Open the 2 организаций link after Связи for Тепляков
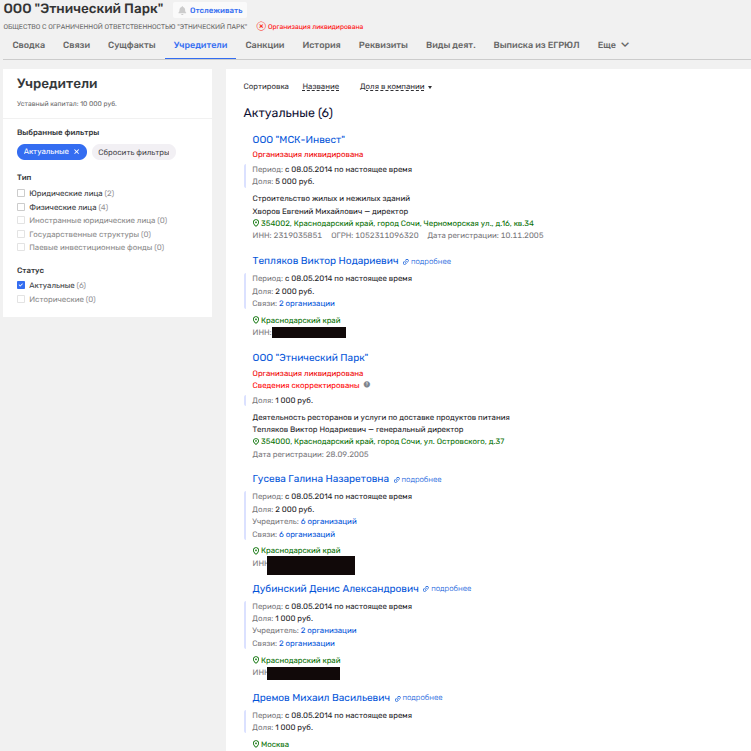 point(306,303)
